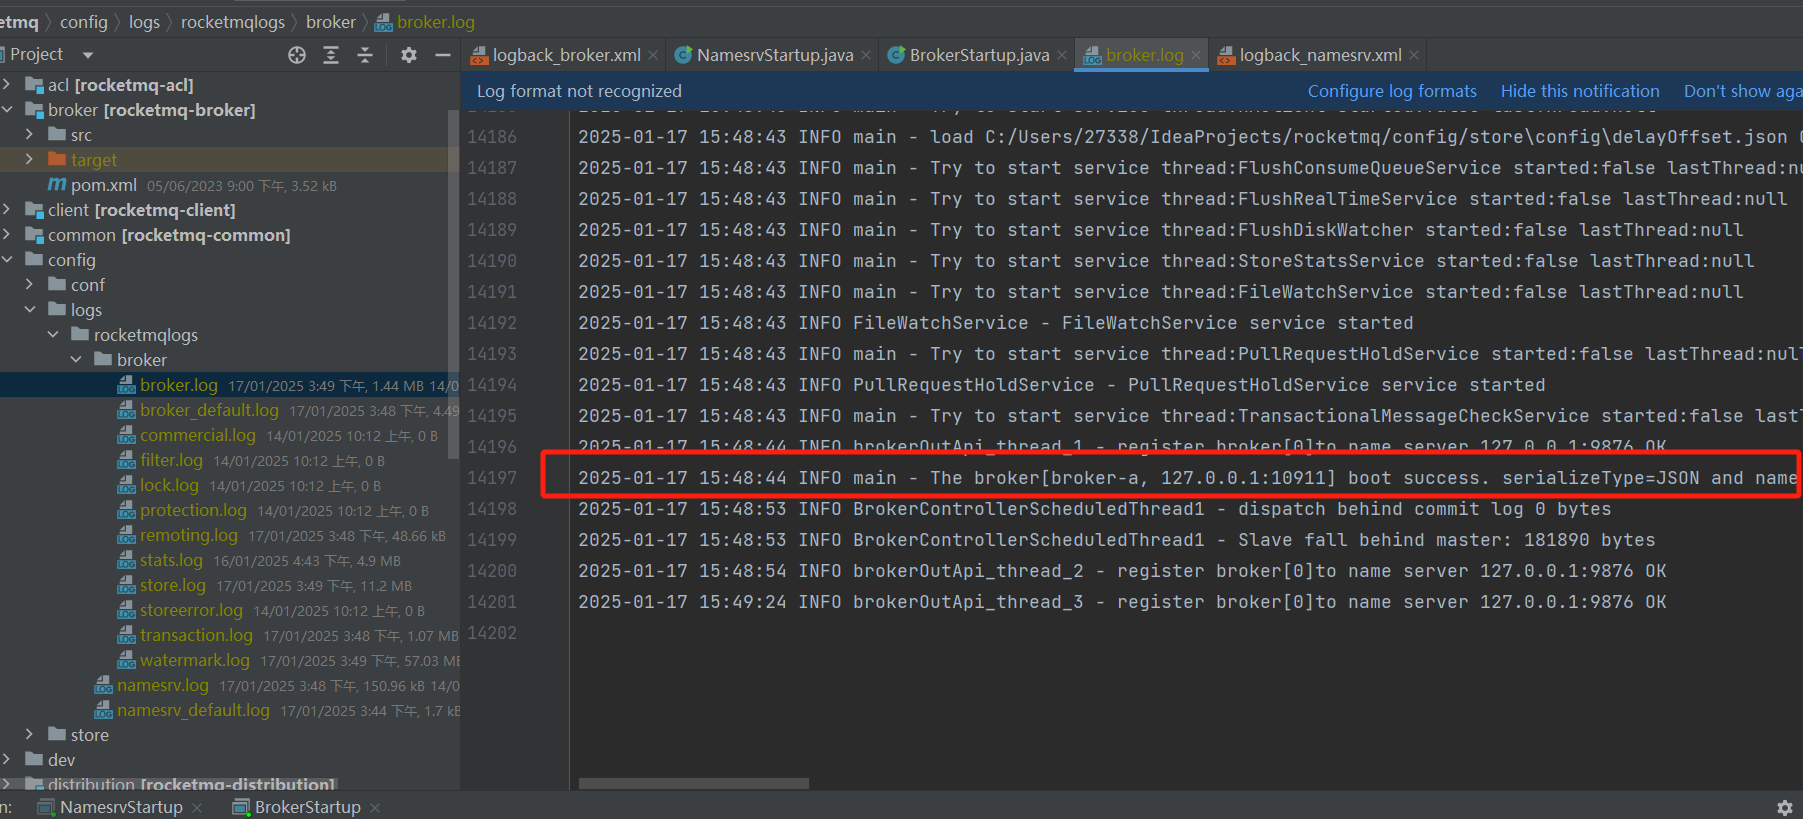Viewport: 1803px width, 819px height.
Task: Collapse the config folder
Action: coord(7,260)
